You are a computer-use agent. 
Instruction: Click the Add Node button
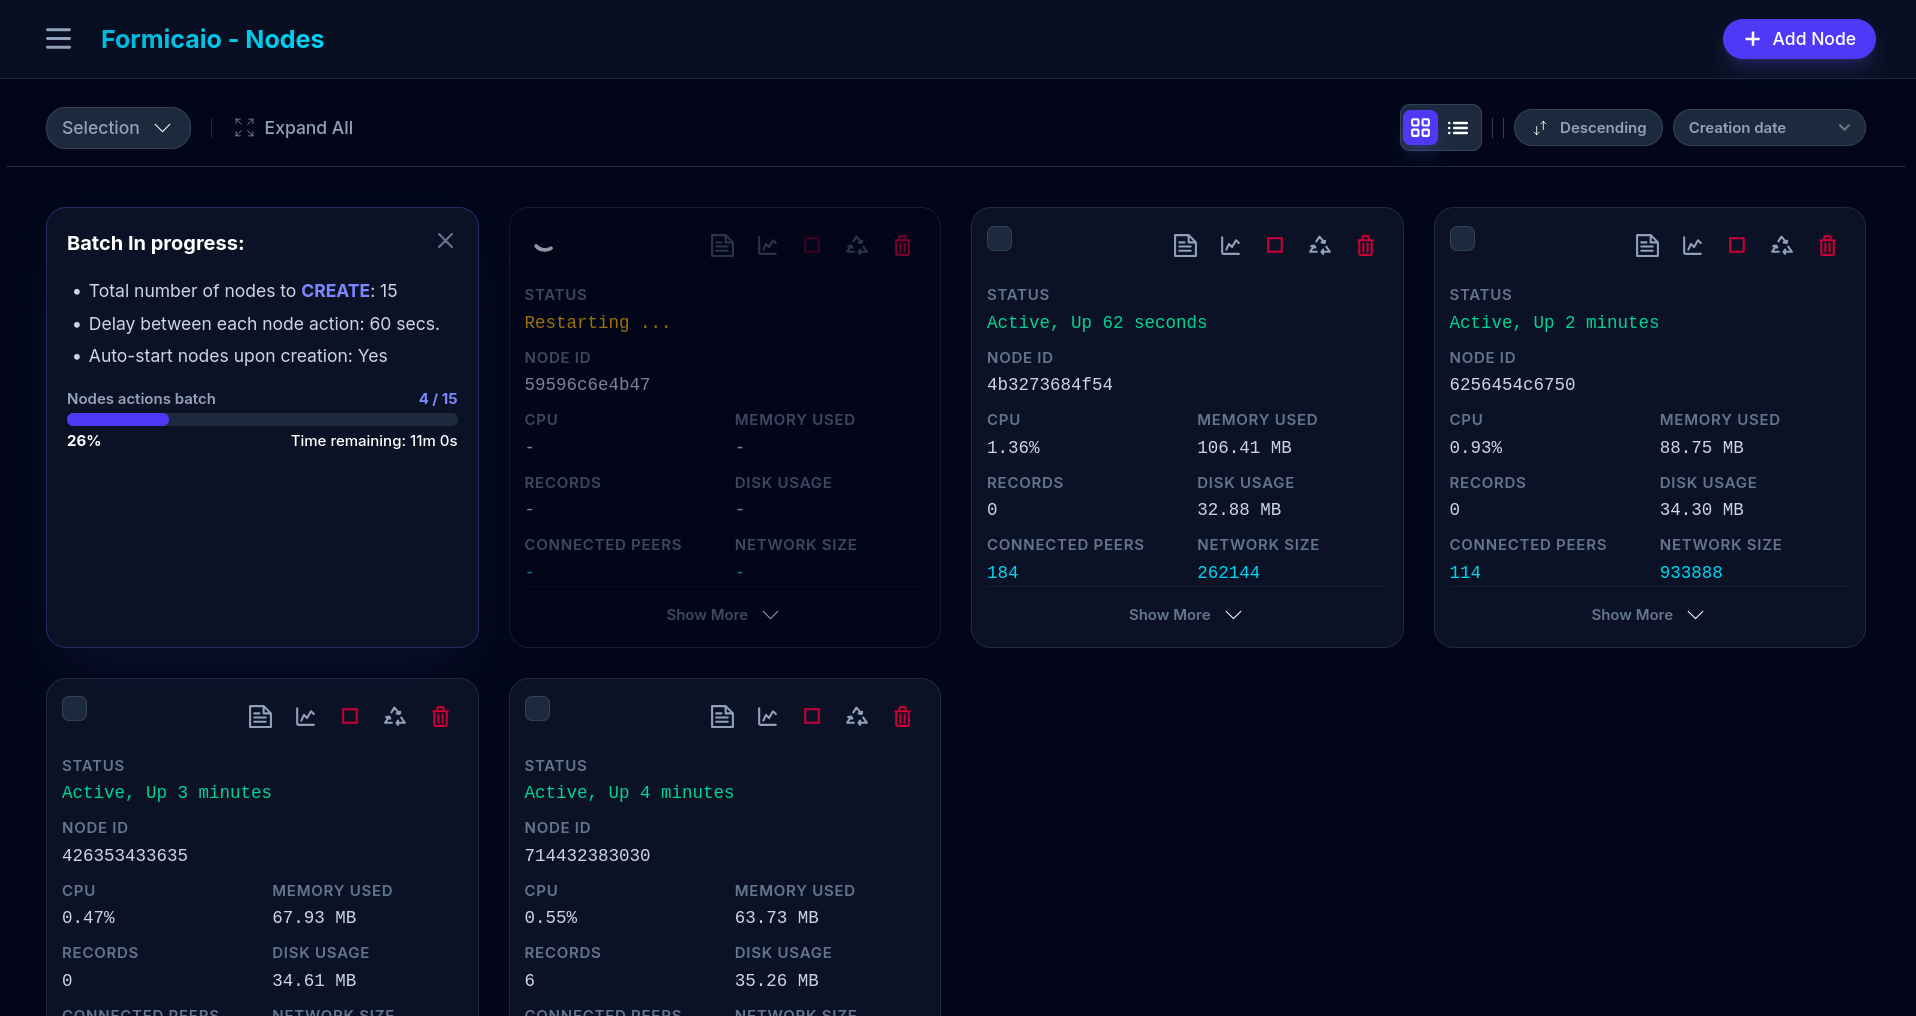[1799, 39]
